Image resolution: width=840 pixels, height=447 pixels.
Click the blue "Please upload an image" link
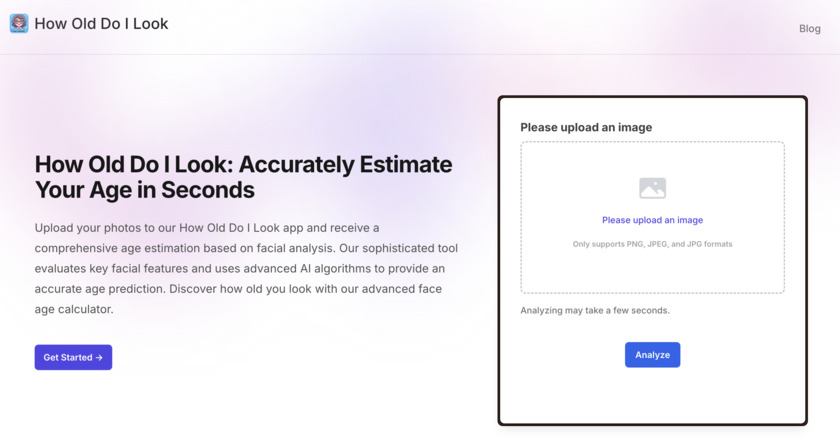point(652,220)
